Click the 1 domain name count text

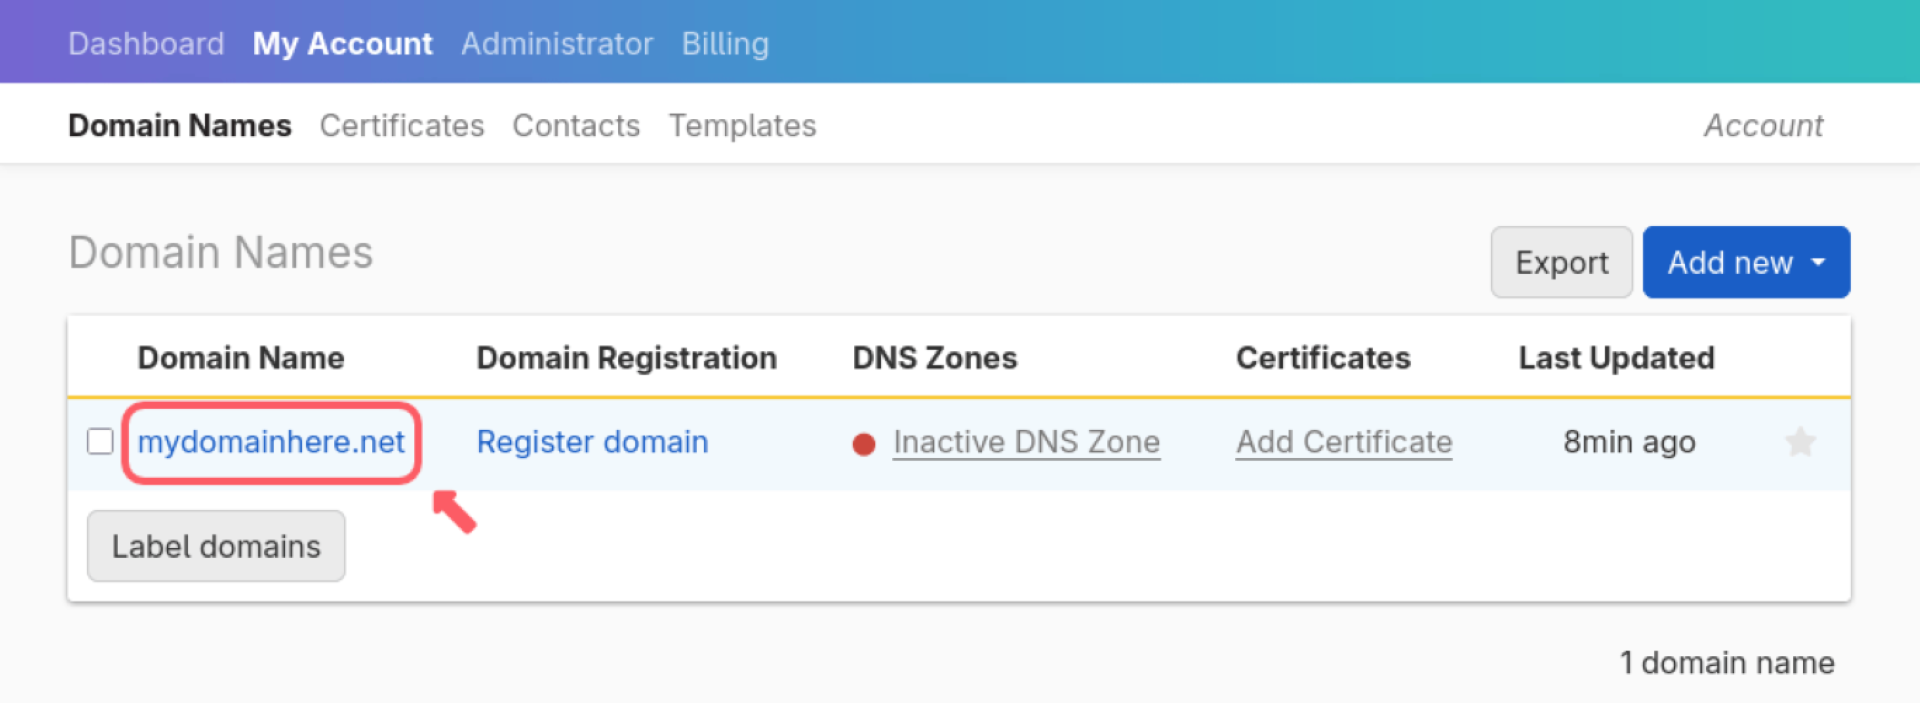click(x=1727, y=663)
